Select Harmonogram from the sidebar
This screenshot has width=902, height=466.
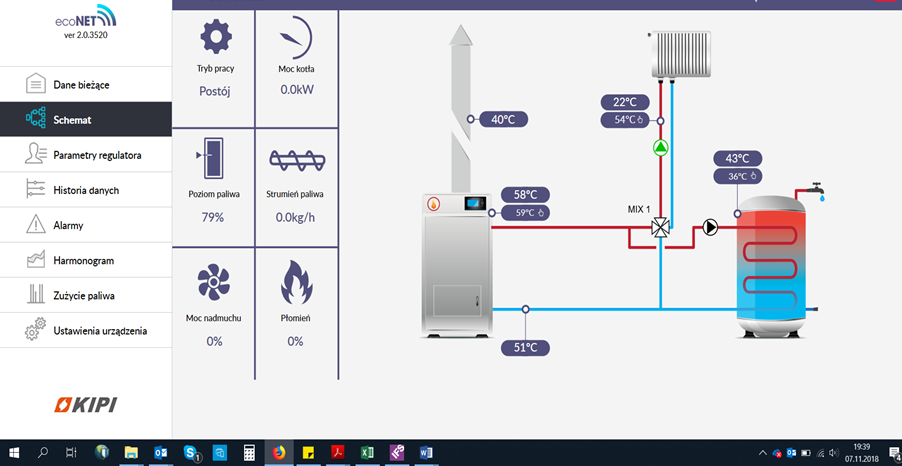pos(83,260)
